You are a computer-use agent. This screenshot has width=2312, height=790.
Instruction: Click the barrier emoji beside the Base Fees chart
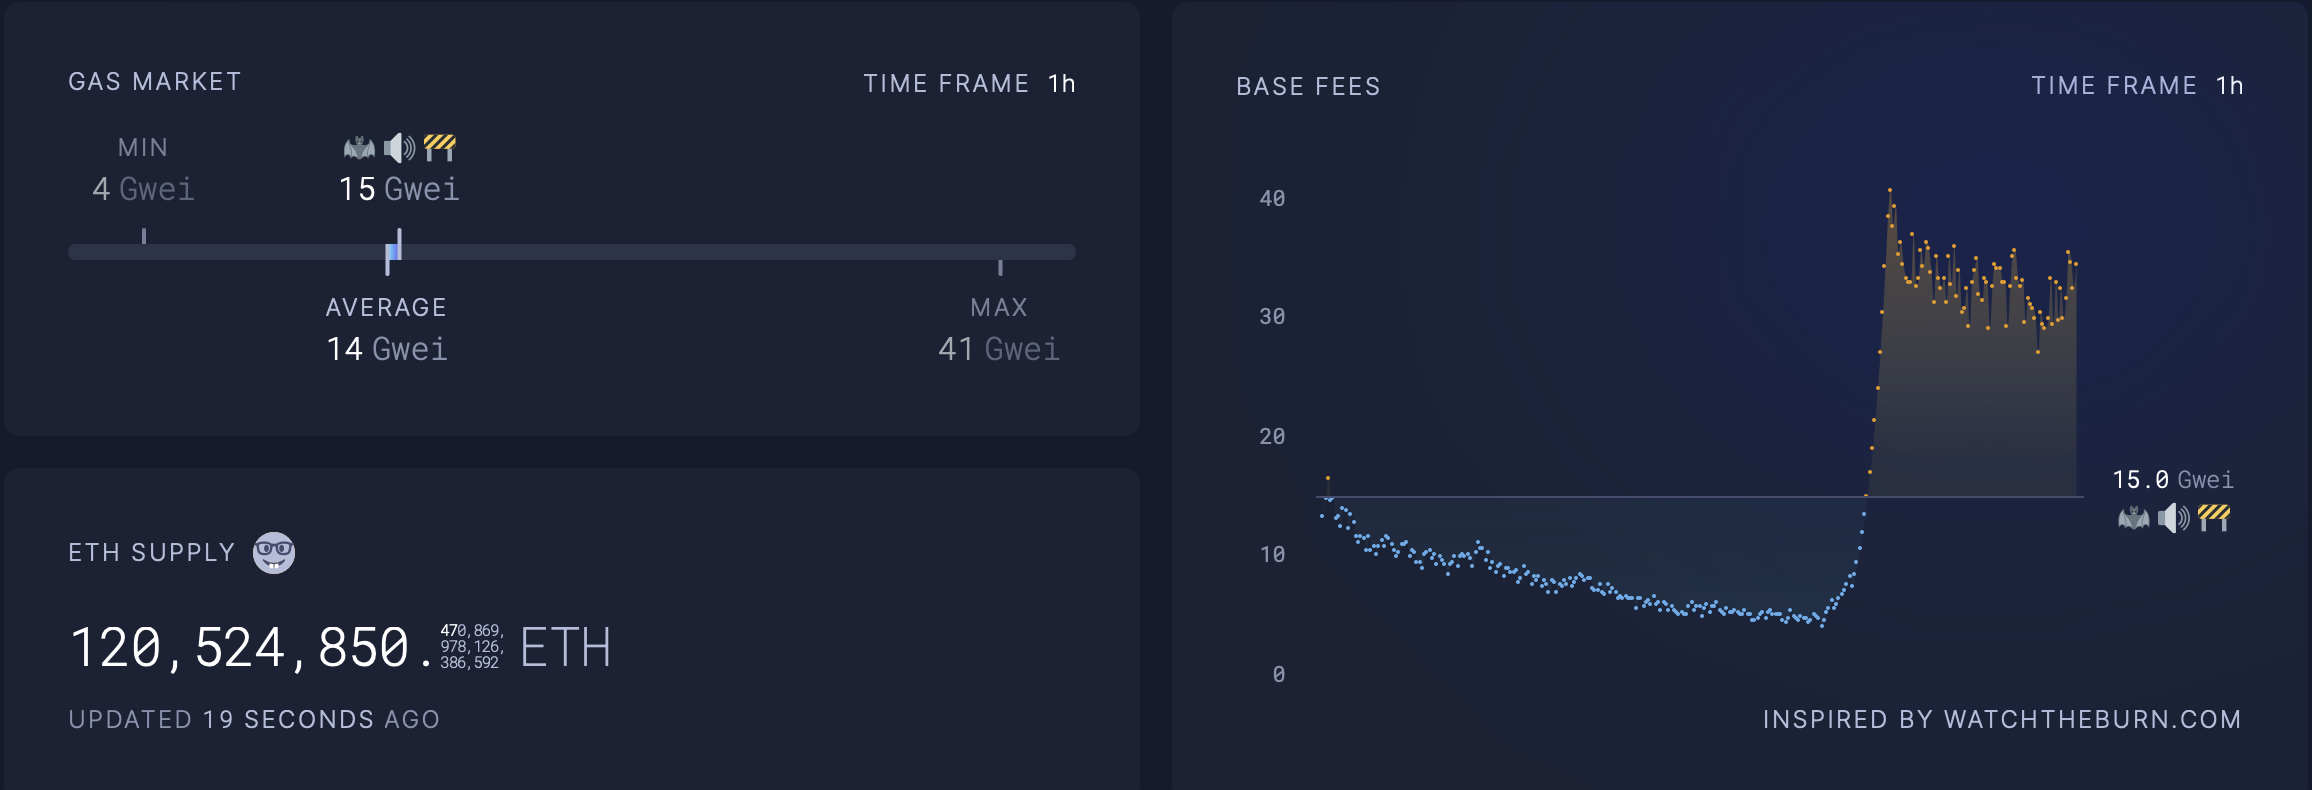[2214, 518]
